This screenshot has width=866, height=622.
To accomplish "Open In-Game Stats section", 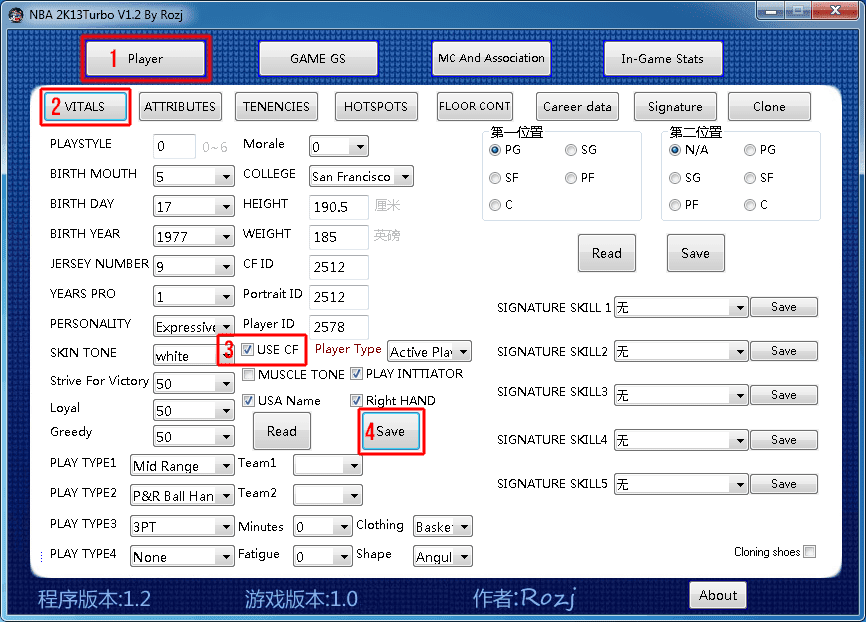I will (663, 59).
